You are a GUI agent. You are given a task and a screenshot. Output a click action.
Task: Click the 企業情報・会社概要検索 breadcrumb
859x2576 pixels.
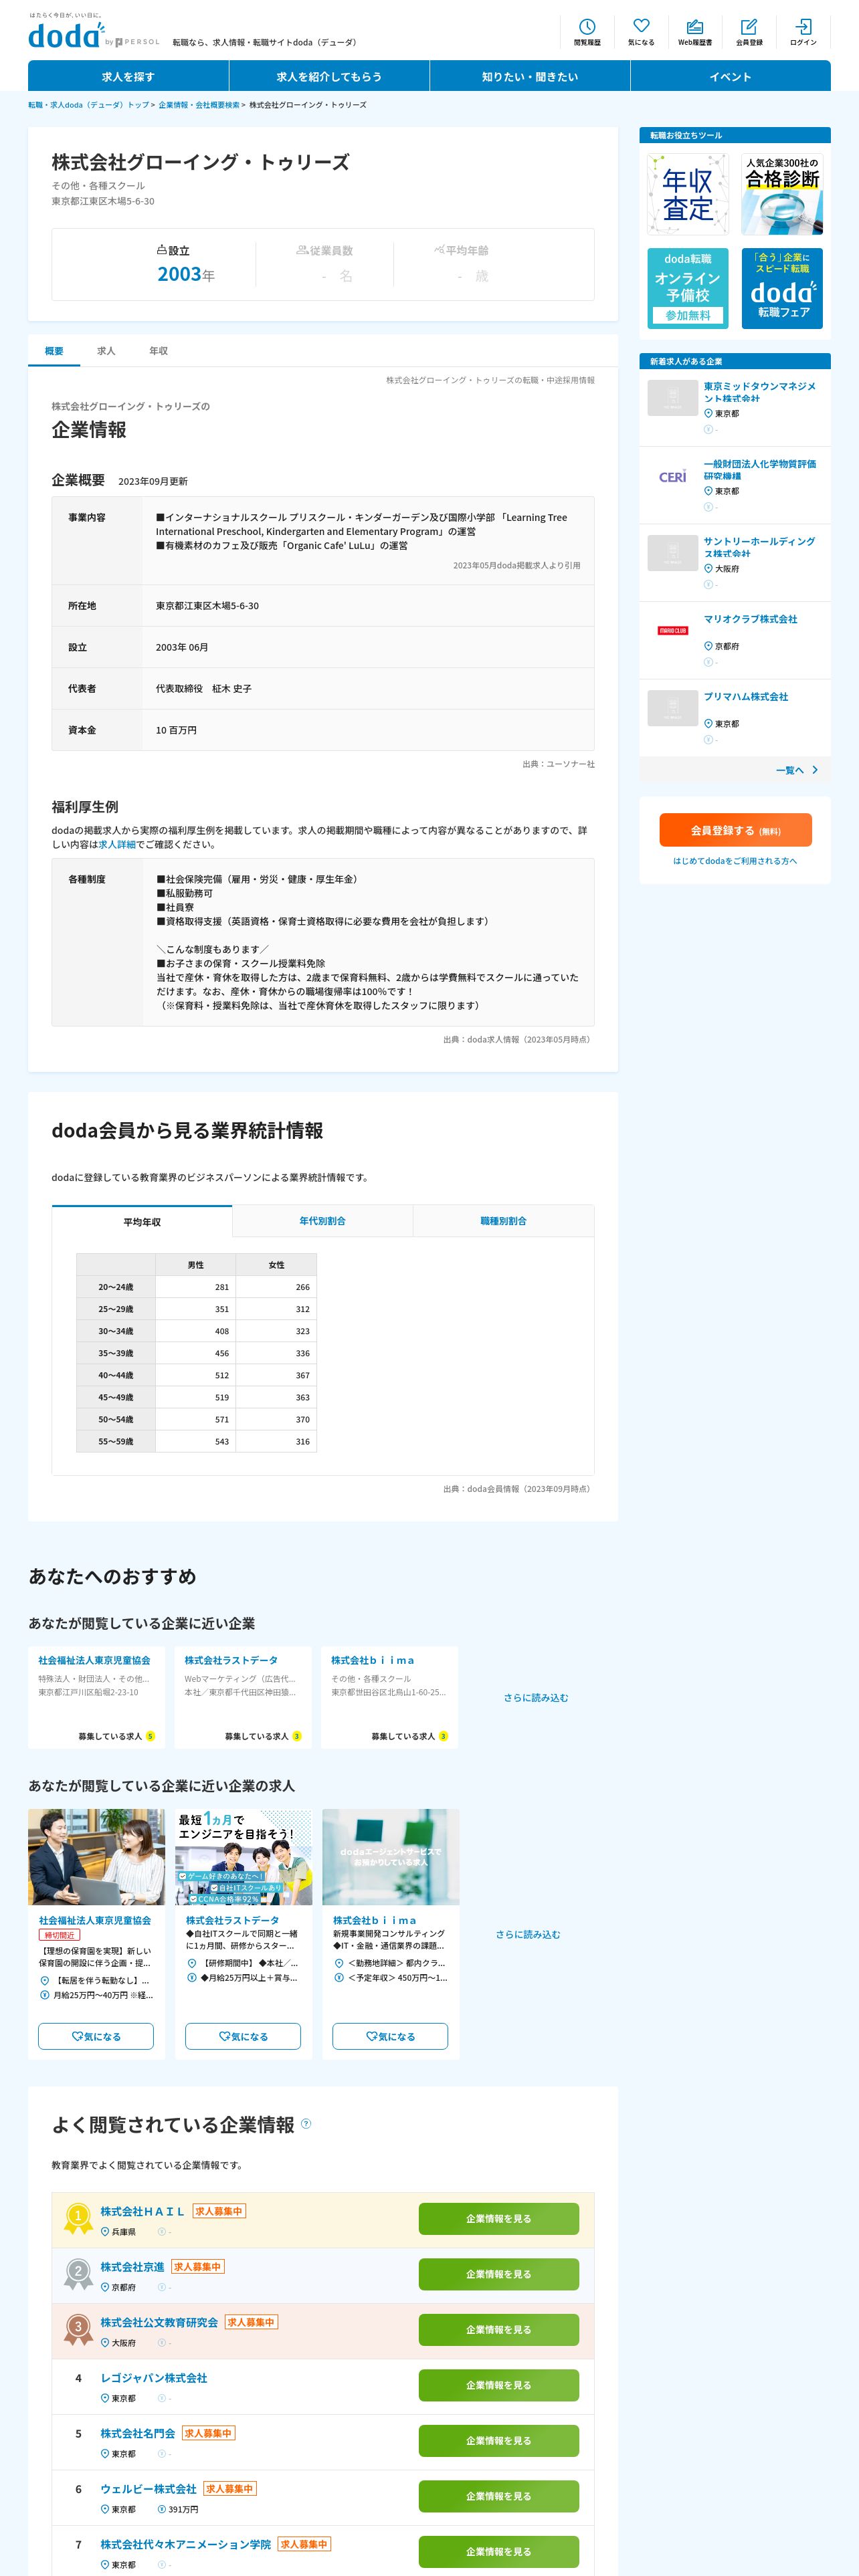(x=199, y=105)
